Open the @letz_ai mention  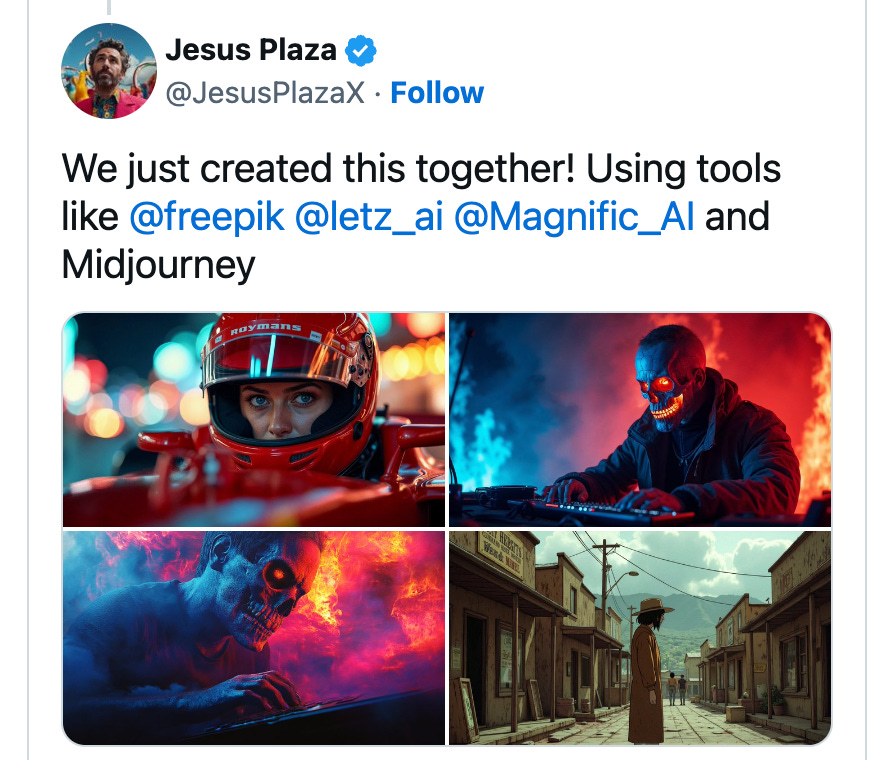[368, 217]
